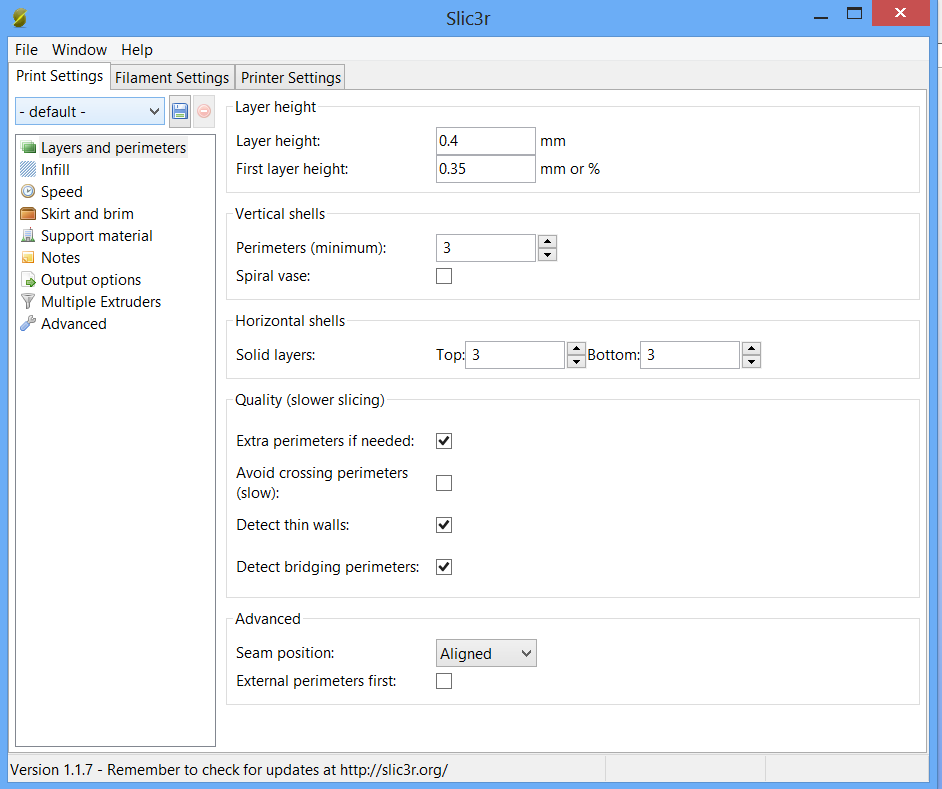This screenshot has width=942, height=789.
Task: Select the Infill settings icon in sidebar
Action: tap(28, 170)
